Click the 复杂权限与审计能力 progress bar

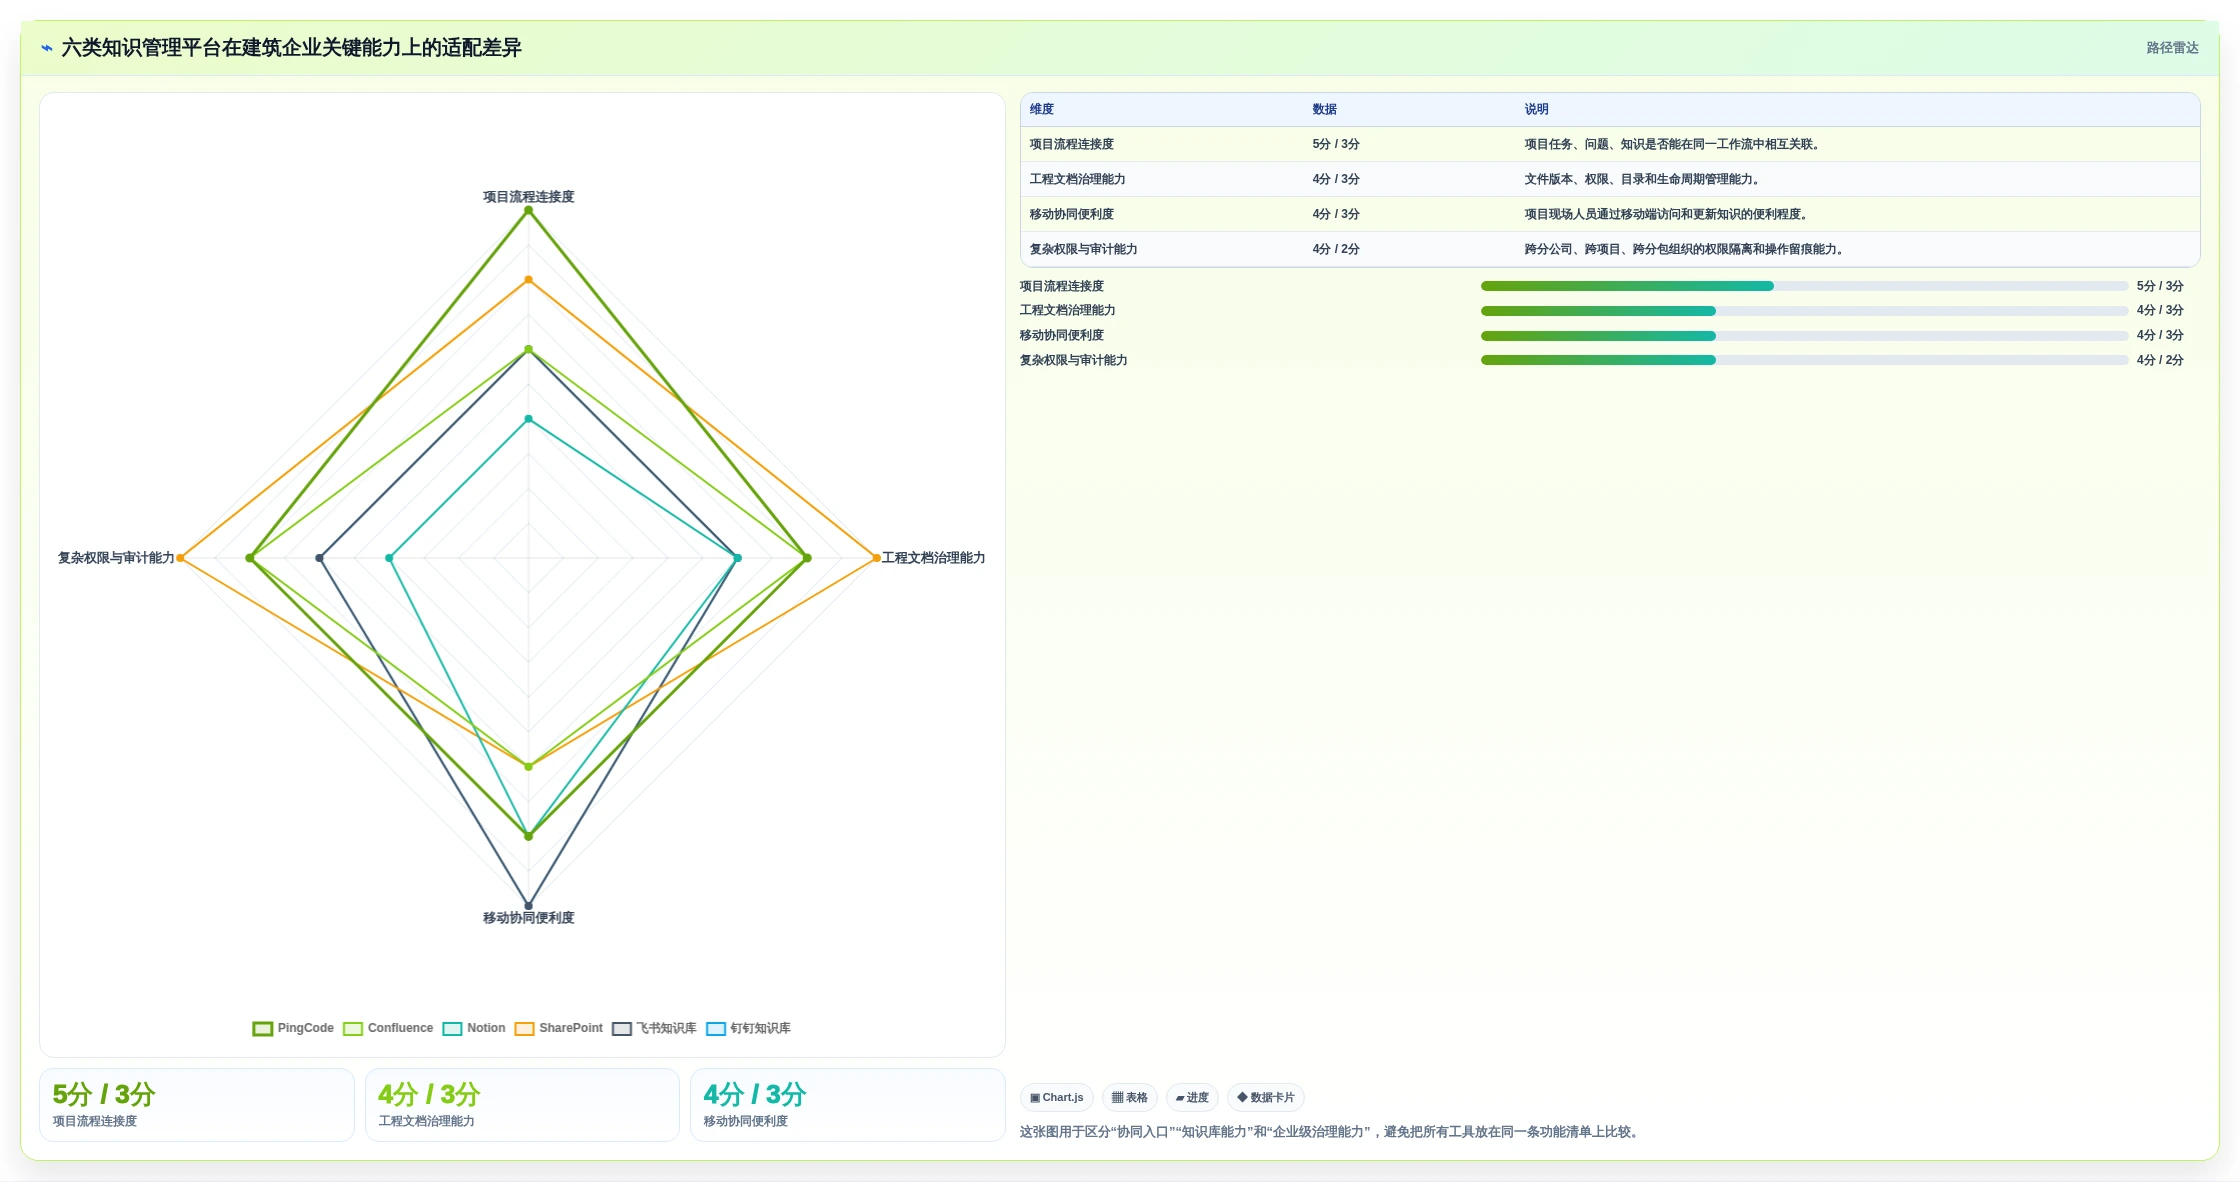[1804, 360]
